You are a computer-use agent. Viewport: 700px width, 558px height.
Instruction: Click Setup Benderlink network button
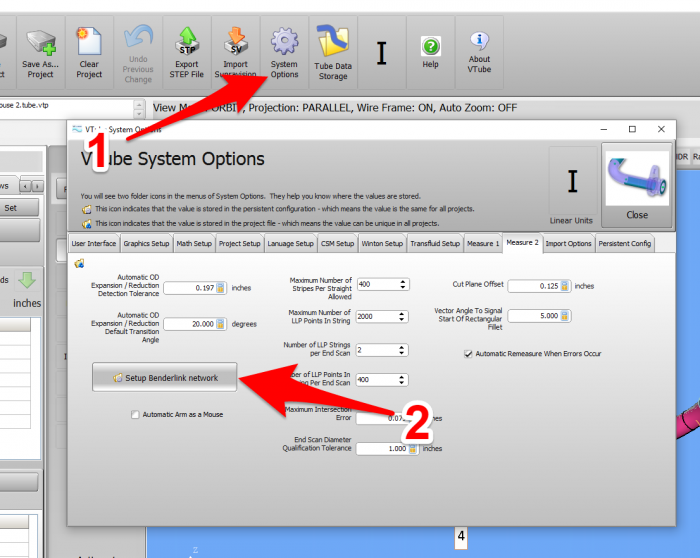(165, 378)
